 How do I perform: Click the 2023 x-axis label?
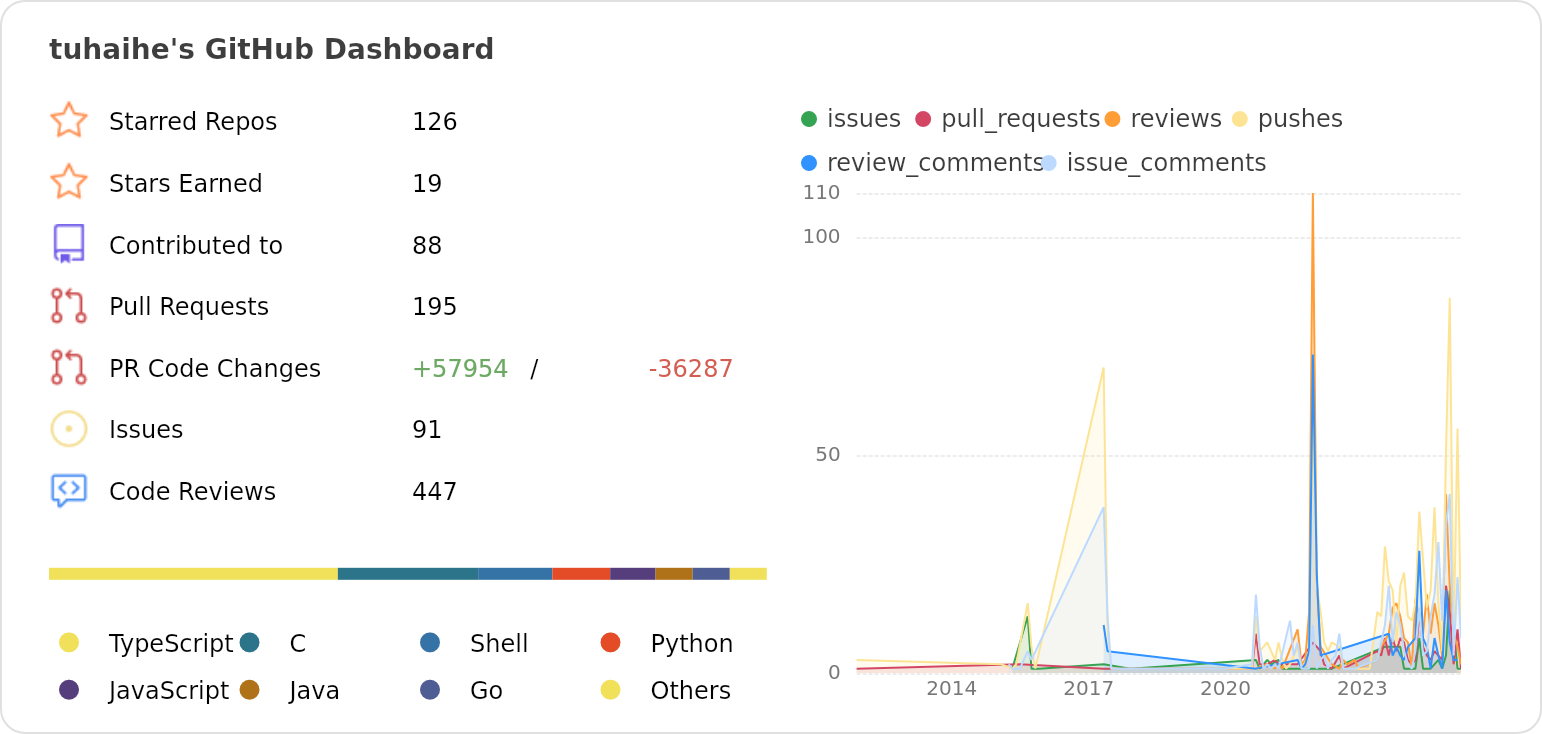tap(1362, 688)
